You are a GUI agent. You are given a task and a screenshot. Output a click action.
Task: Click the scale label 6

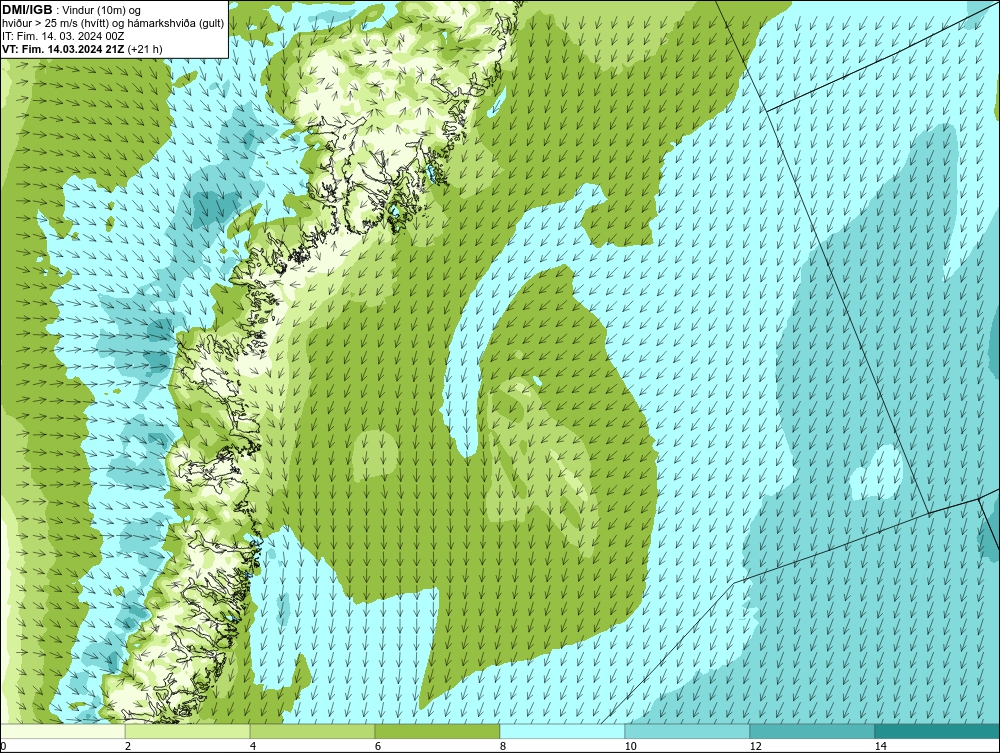click(x=378, y=746)
